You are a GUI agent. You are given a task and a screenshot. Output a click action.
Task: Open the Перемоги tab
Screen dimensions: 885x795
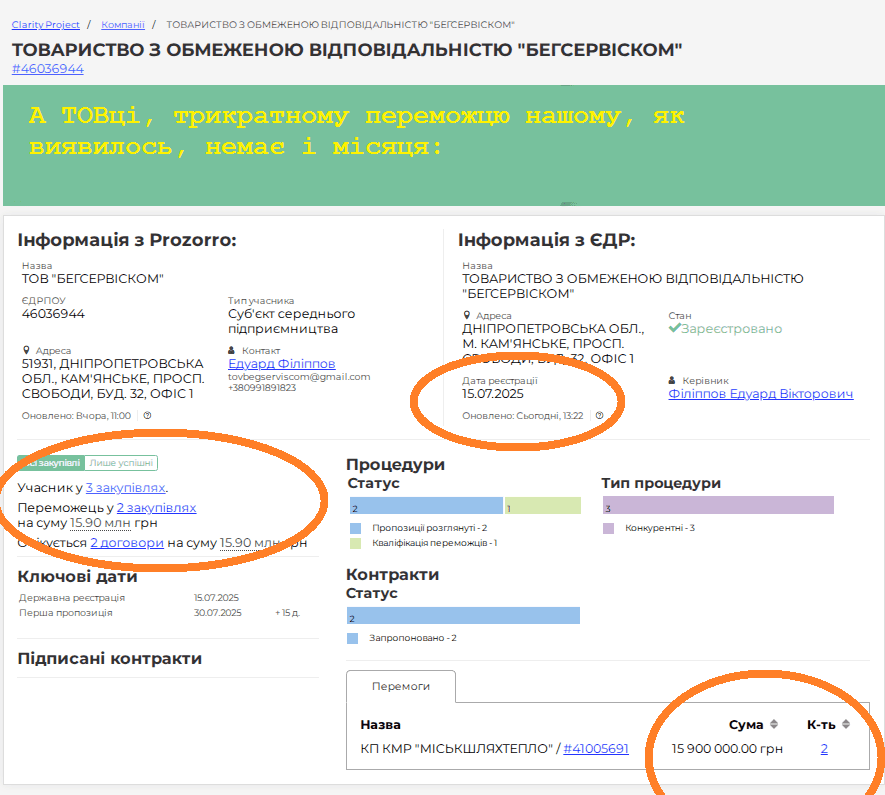coord(400,687)
